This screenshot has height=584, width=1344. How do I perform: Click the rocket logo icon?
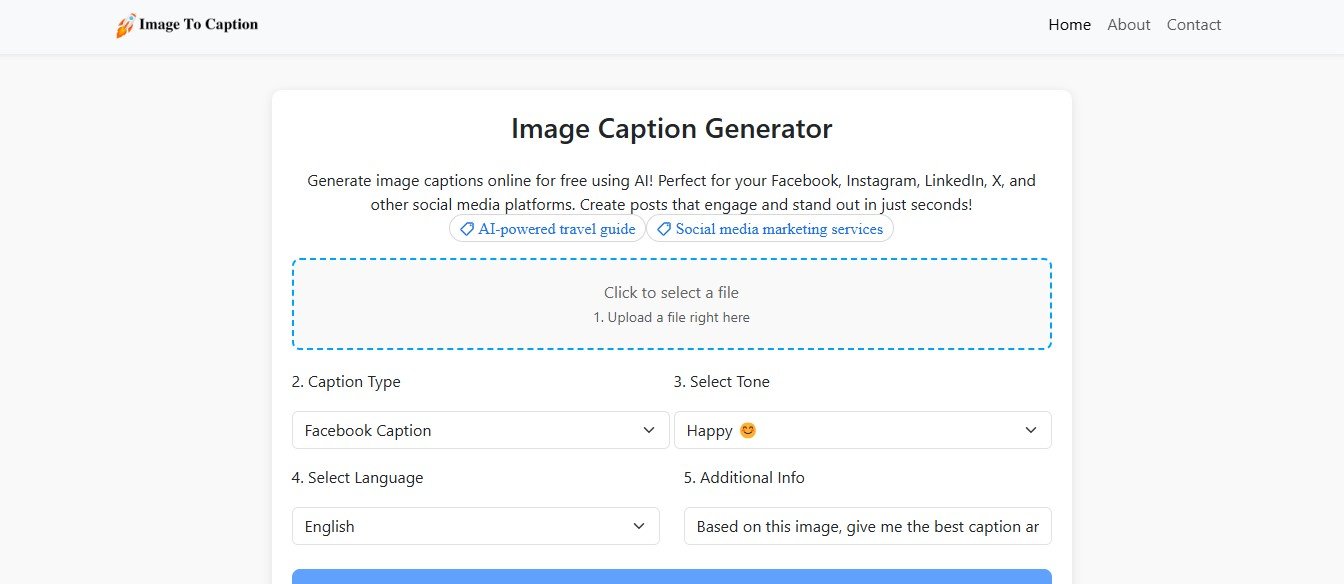(x=125, y=23)
